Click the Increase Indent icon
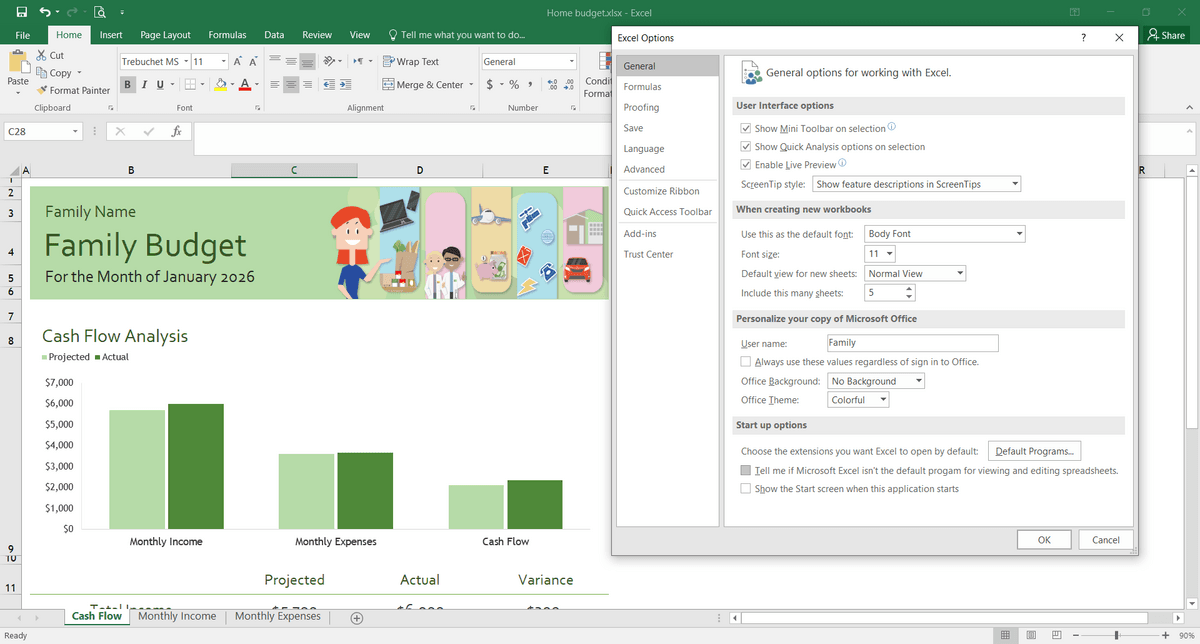This screenshot has height=644, width=1200. click(x=346, y=85)
